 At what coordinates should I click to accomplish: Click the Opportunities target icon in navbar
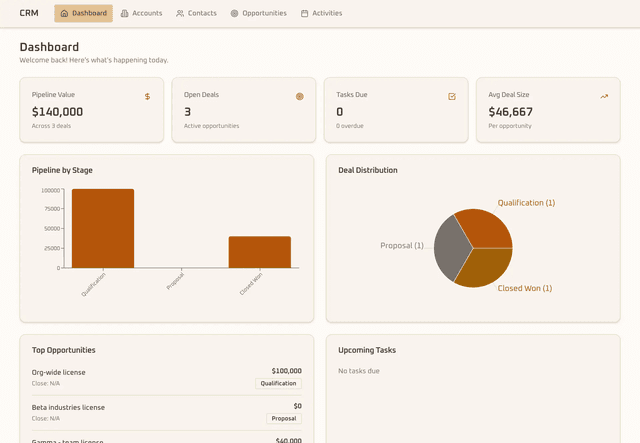tap(235, 14)
